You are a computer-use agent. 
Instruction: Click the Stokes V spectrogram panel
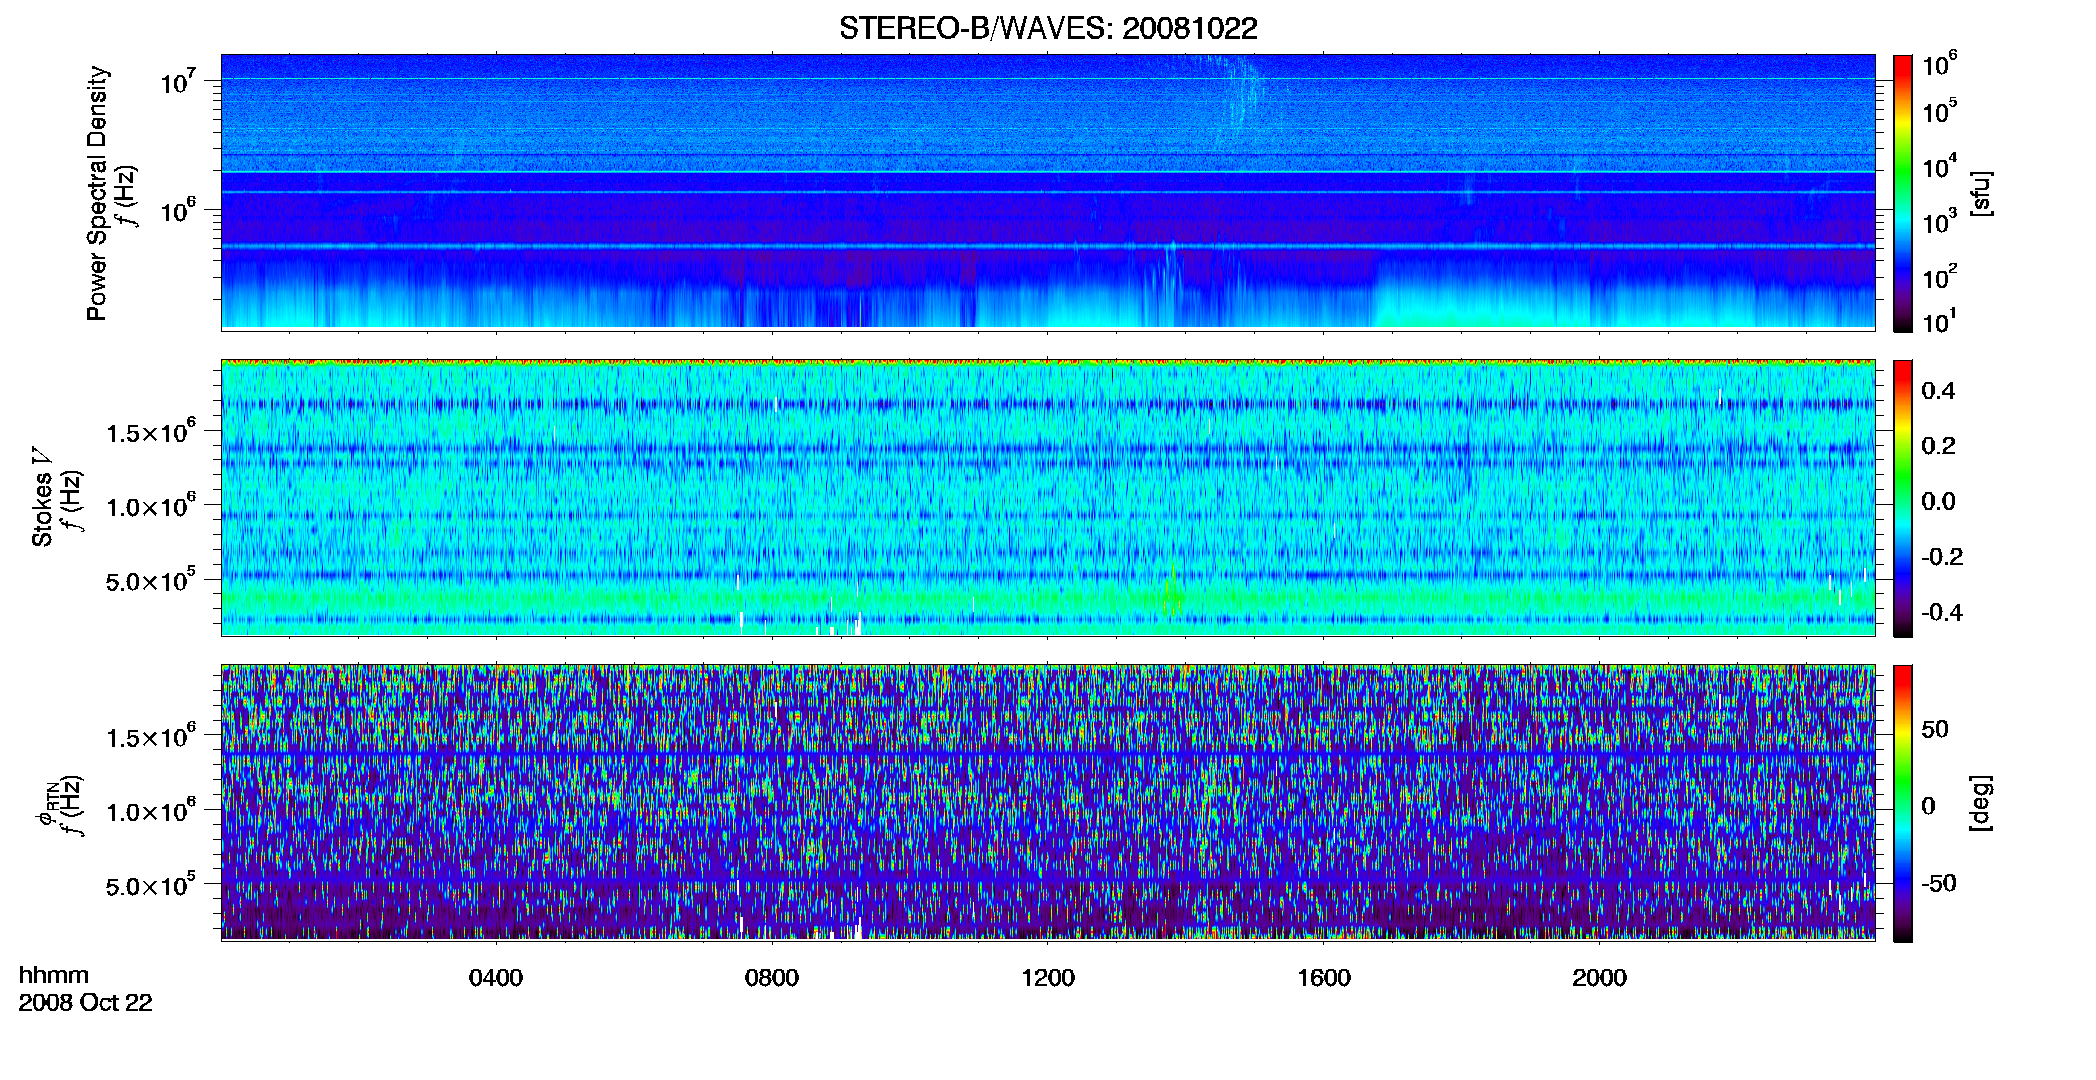tap(1048, 498)
